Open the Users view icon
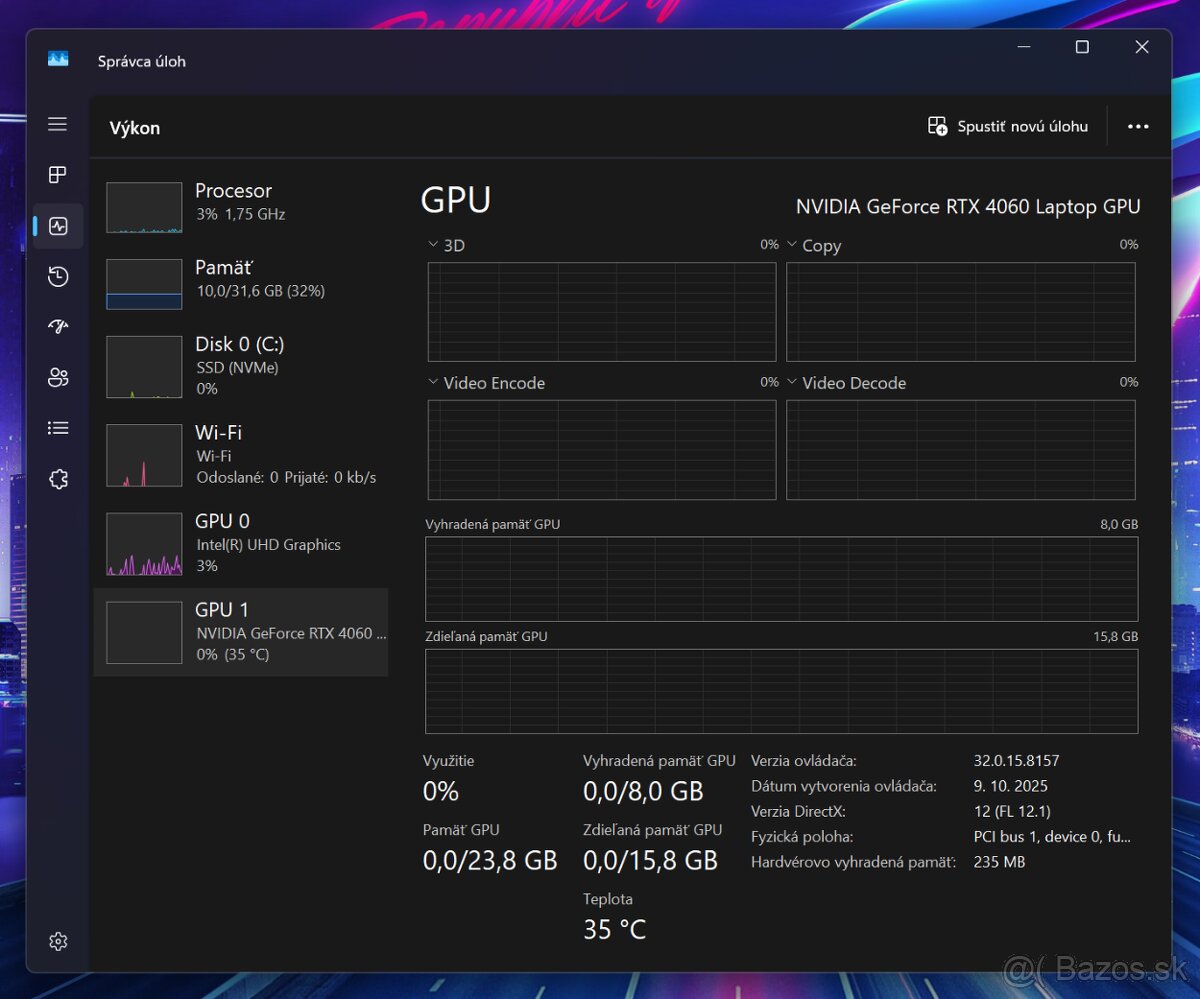 point(57,377)
